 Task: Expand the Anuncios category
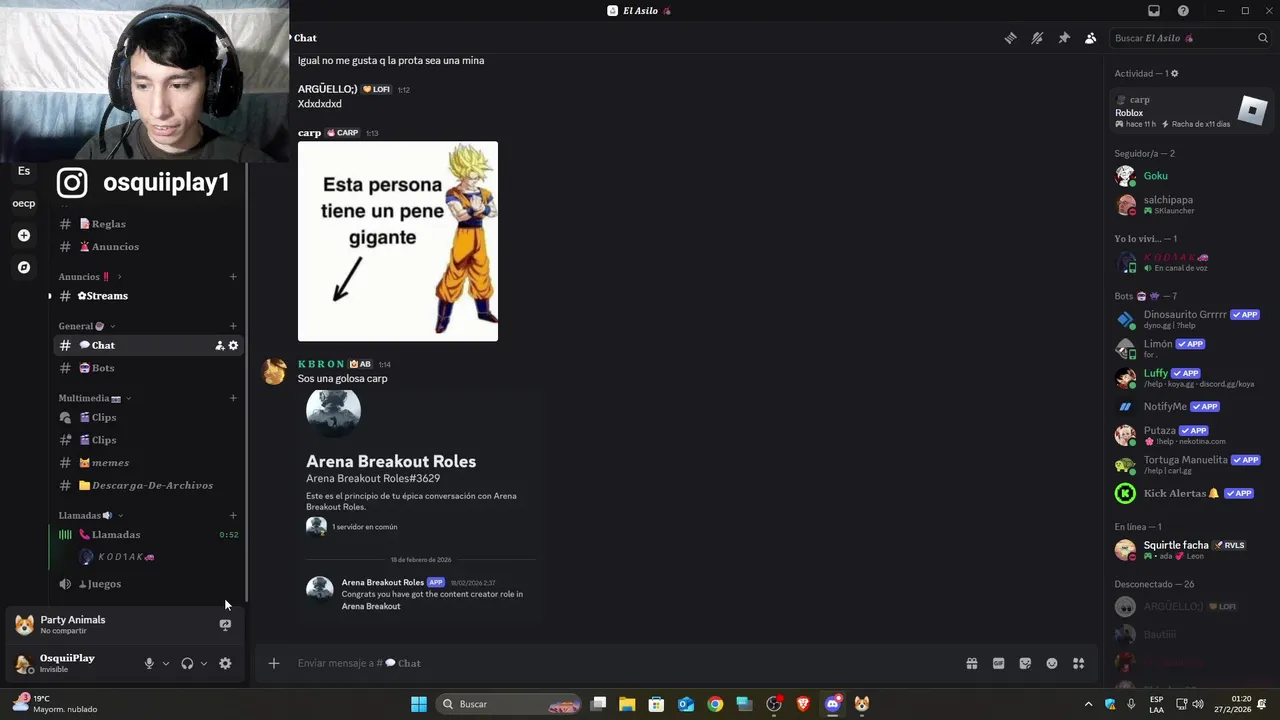pos(90,277)
